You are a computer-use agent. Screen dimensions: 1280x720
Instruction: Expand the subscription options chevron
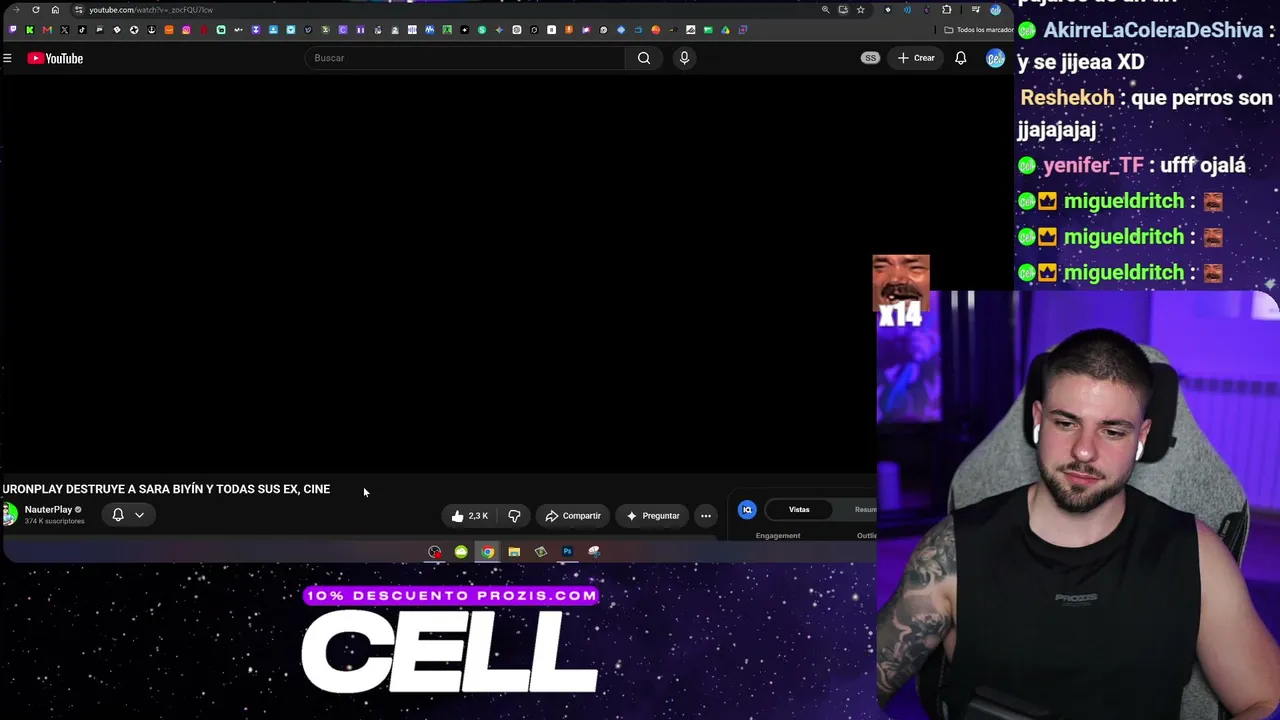pos(140,515)
